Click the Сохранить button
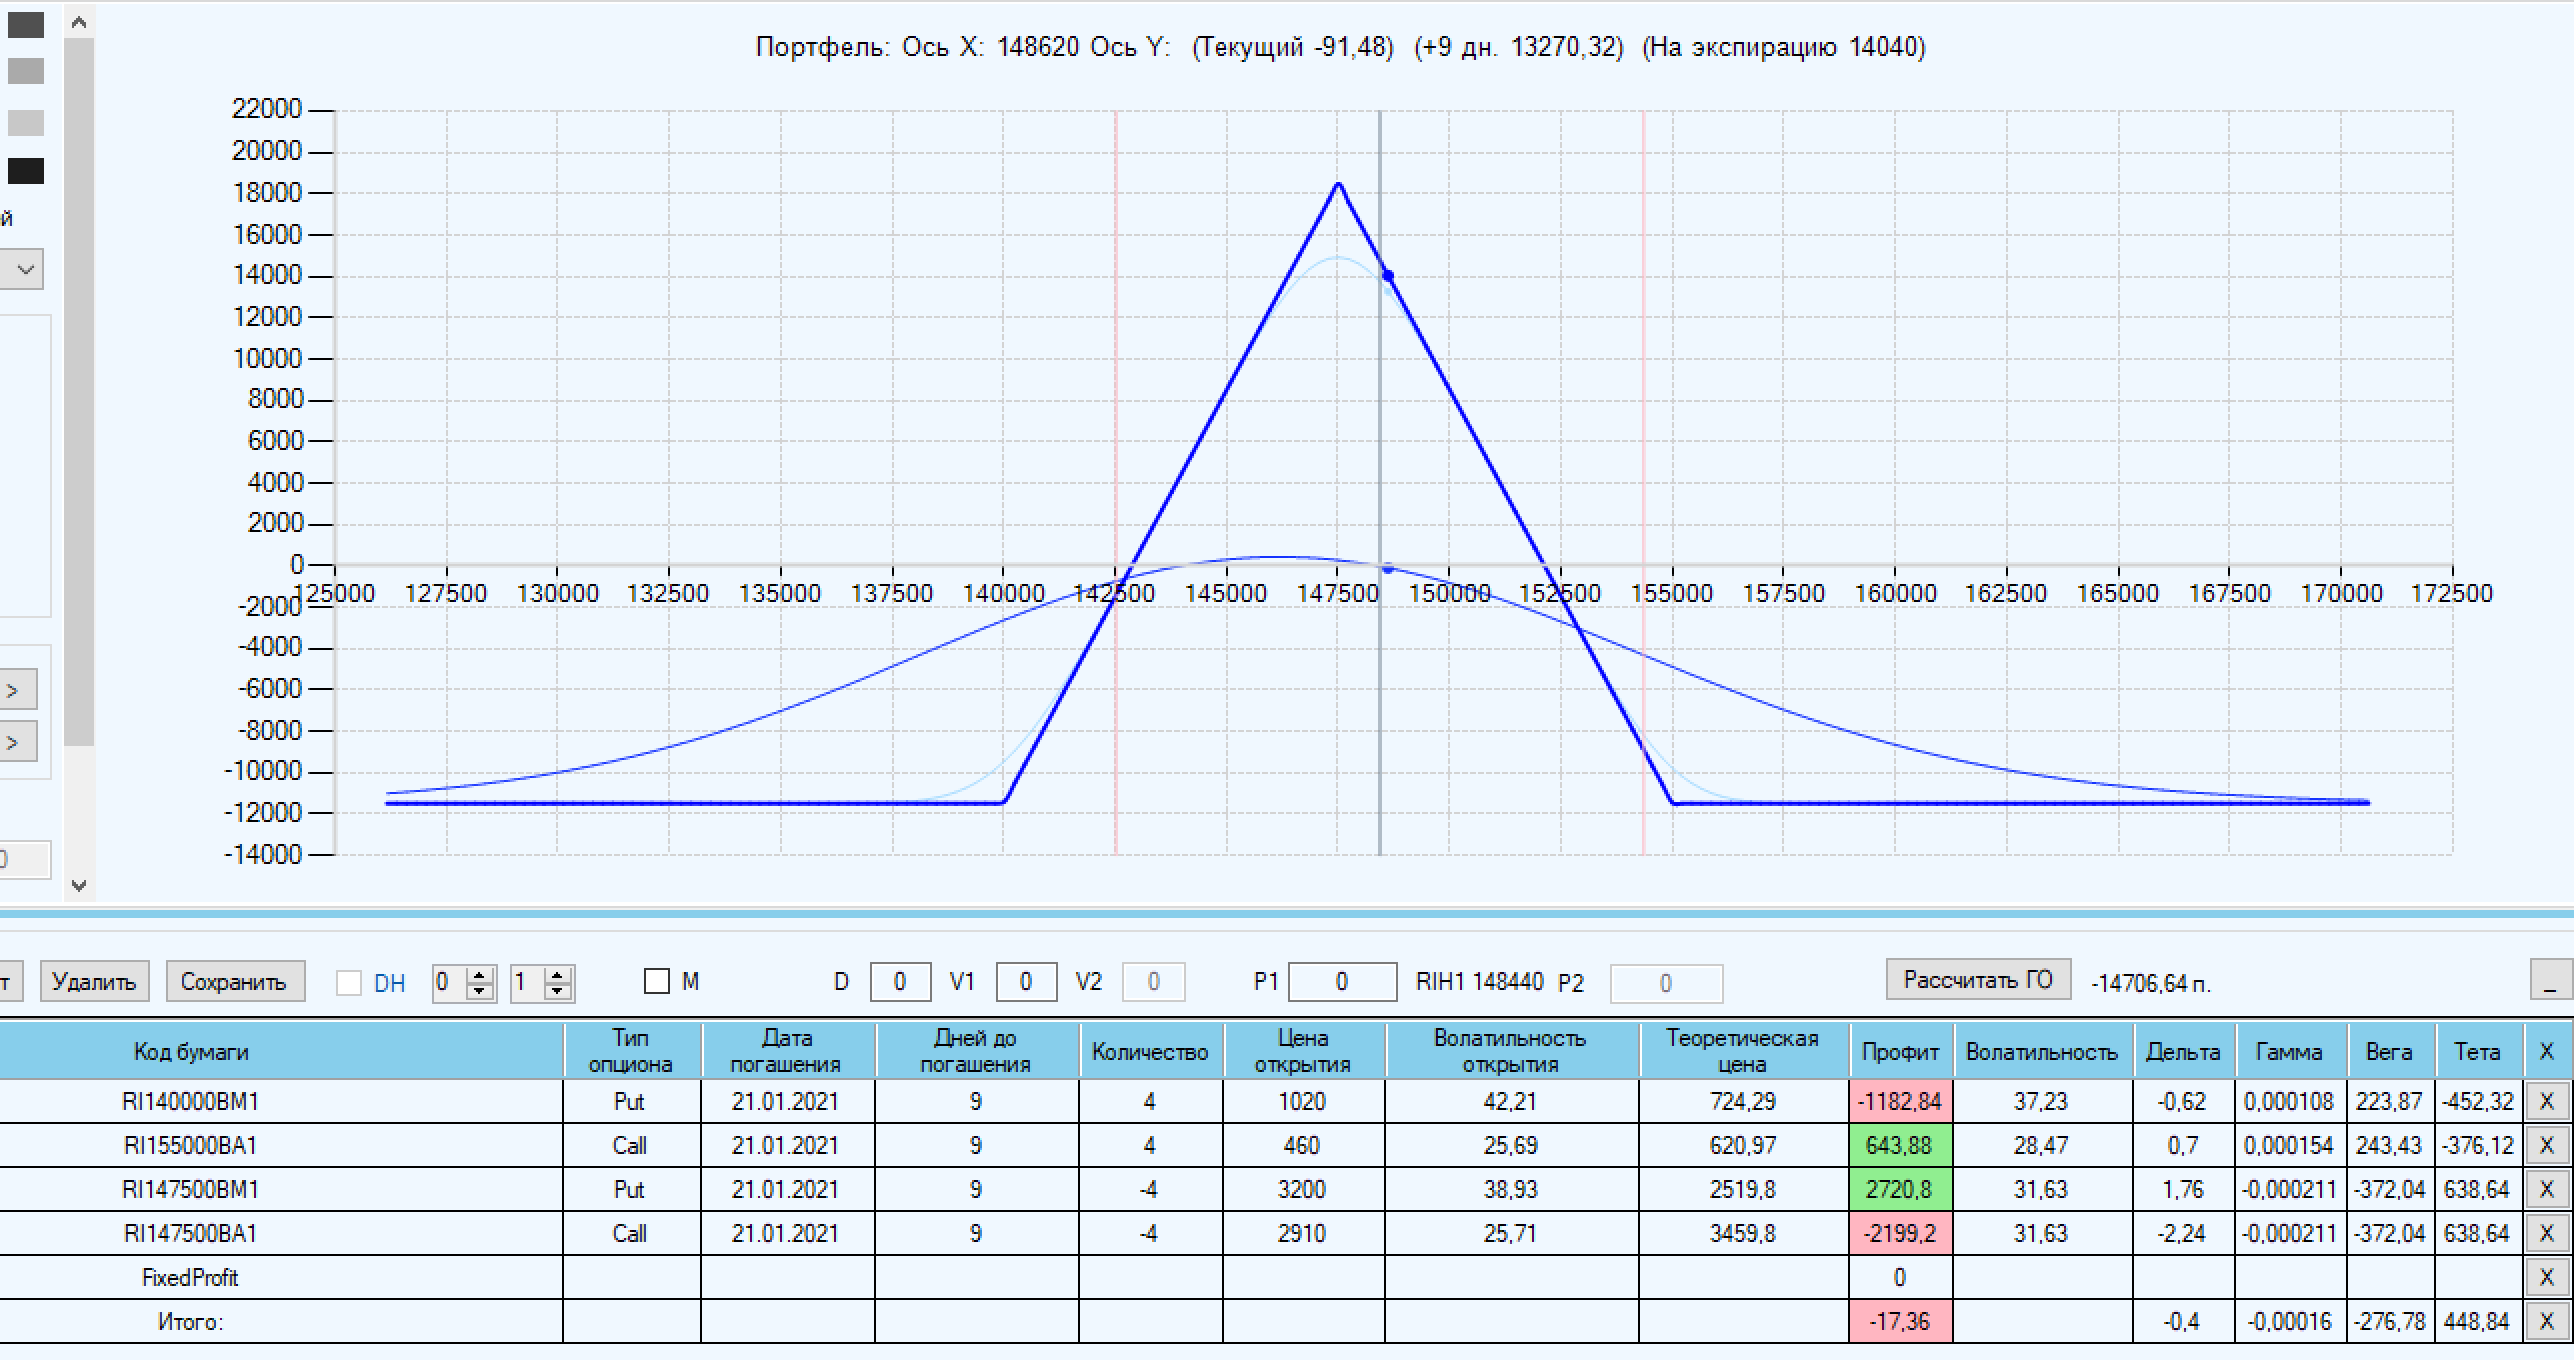 (234, 982)
